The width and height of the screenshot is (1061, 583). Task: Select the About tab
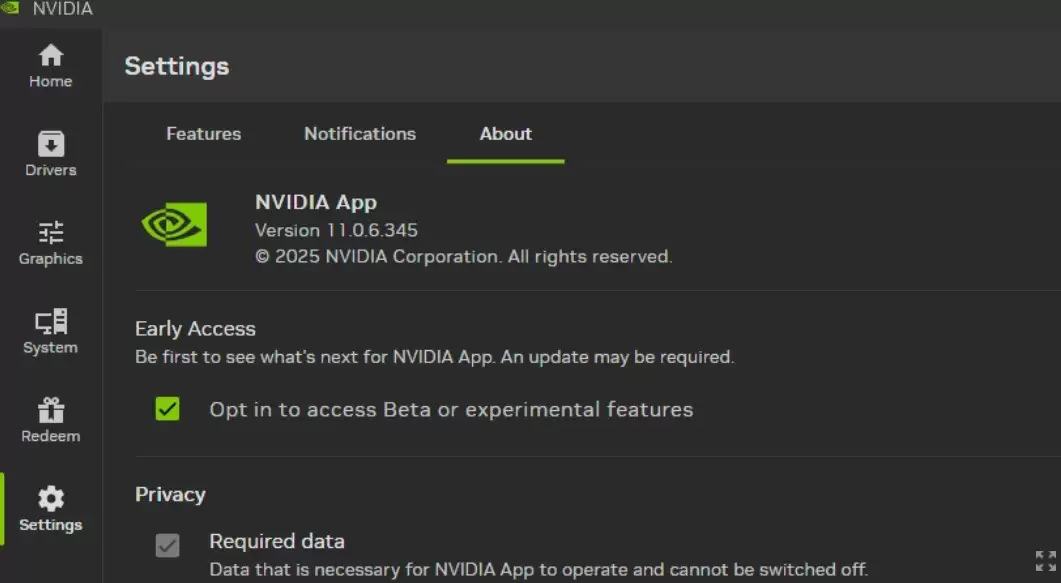tap(505, 133)
